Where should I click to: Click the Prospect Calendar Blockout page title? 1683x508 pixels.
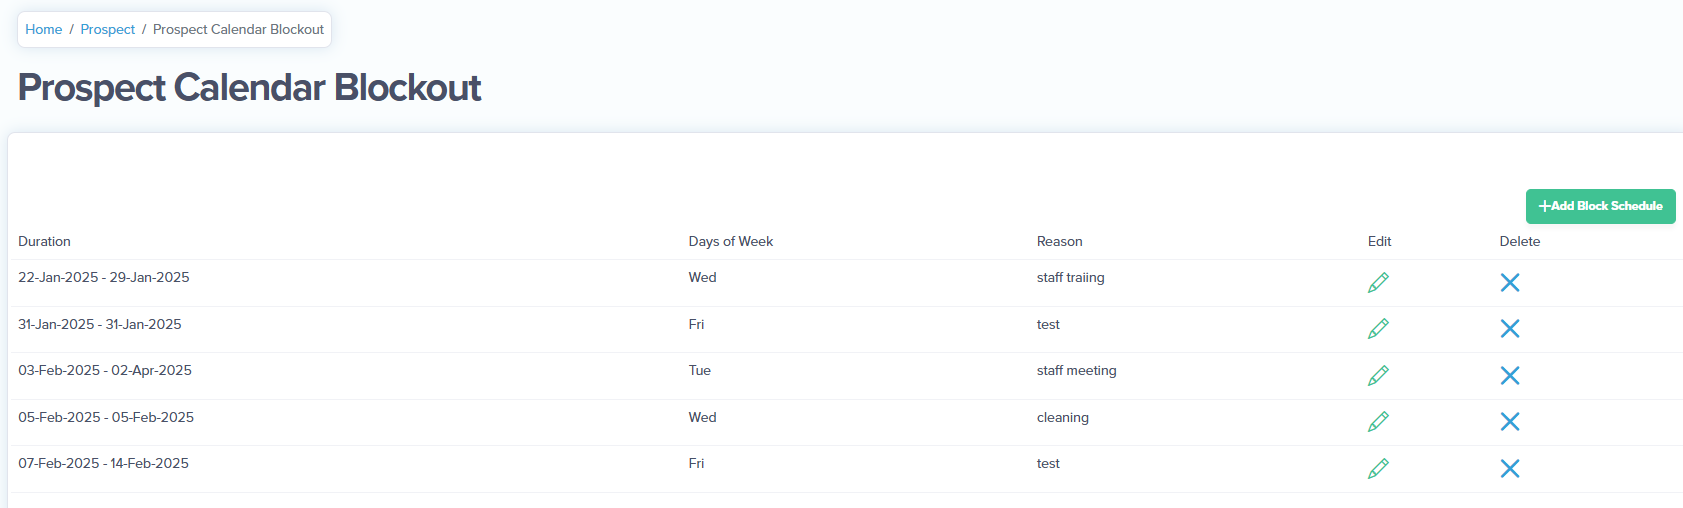click(x=250, y=88)
